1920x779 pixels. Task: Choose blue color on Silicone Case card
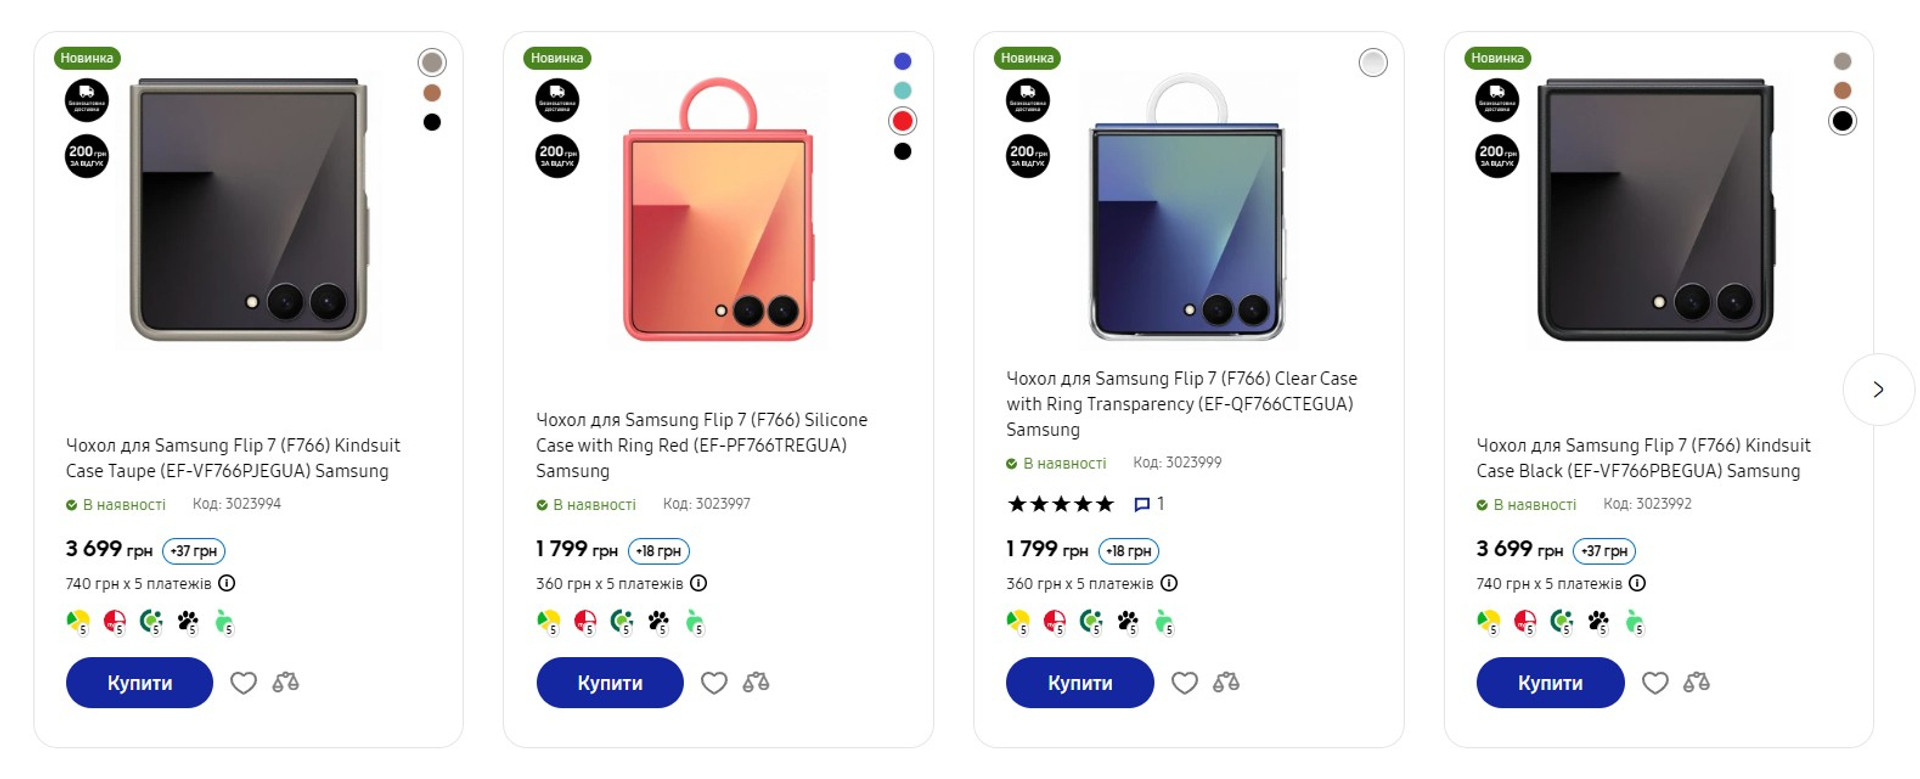click(902, 61)
